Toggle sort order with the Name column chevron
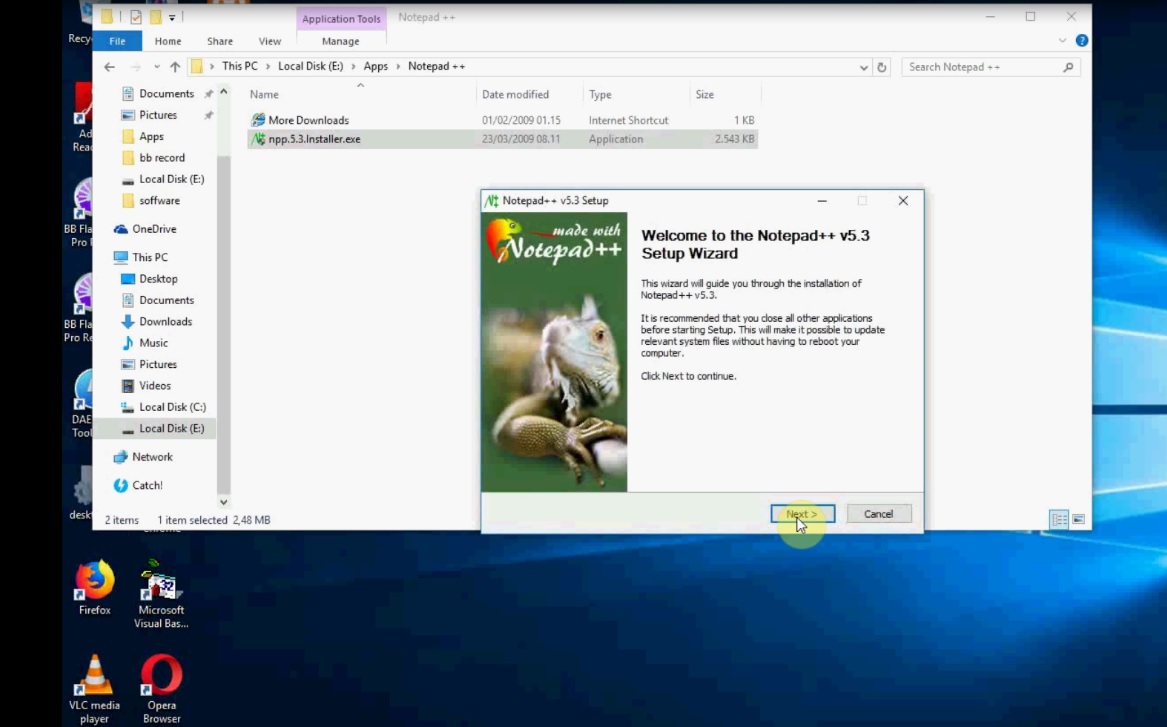This screenshot has height=727, width=1167. pyautogui.click(x=360, y=85)
